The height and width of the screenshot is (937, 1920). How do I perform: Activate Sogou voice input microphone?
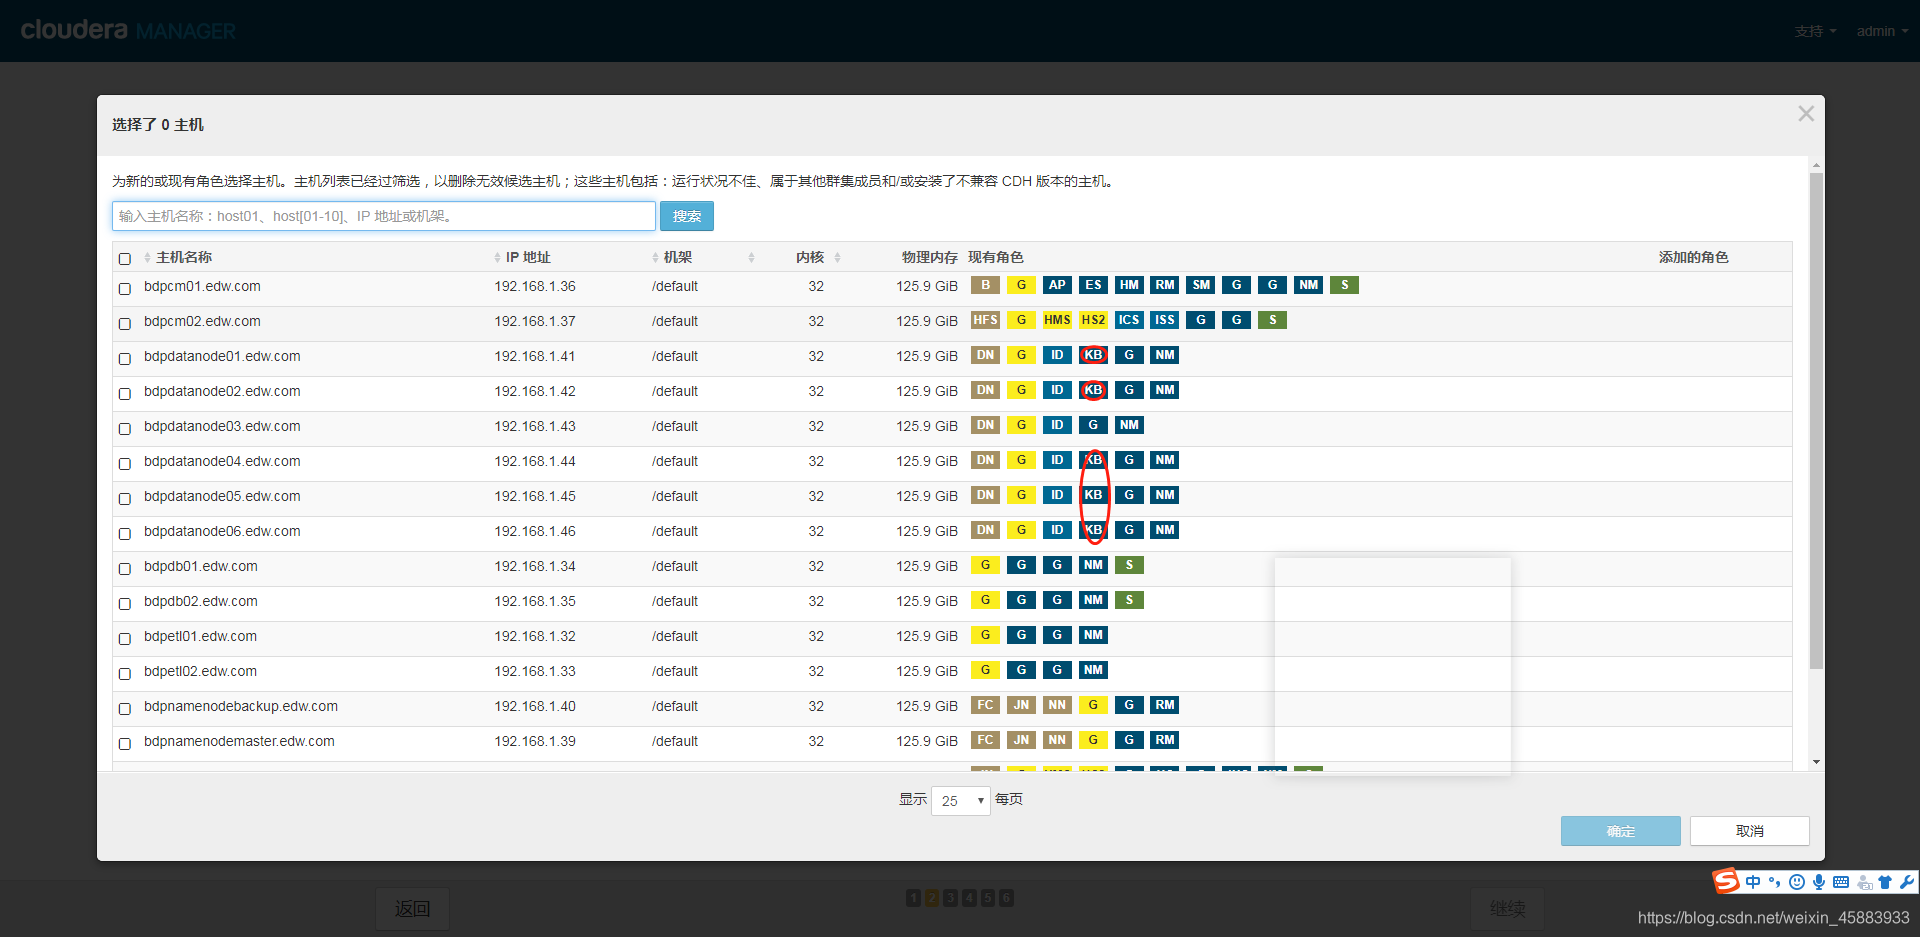tap(1819, 882)
